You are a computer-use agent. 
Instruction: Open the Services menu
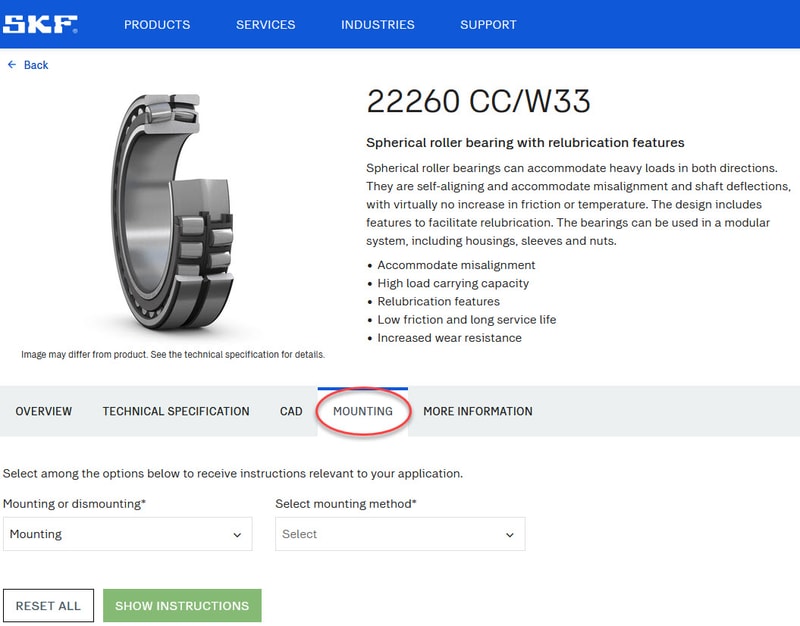click(x=265, y=25)
